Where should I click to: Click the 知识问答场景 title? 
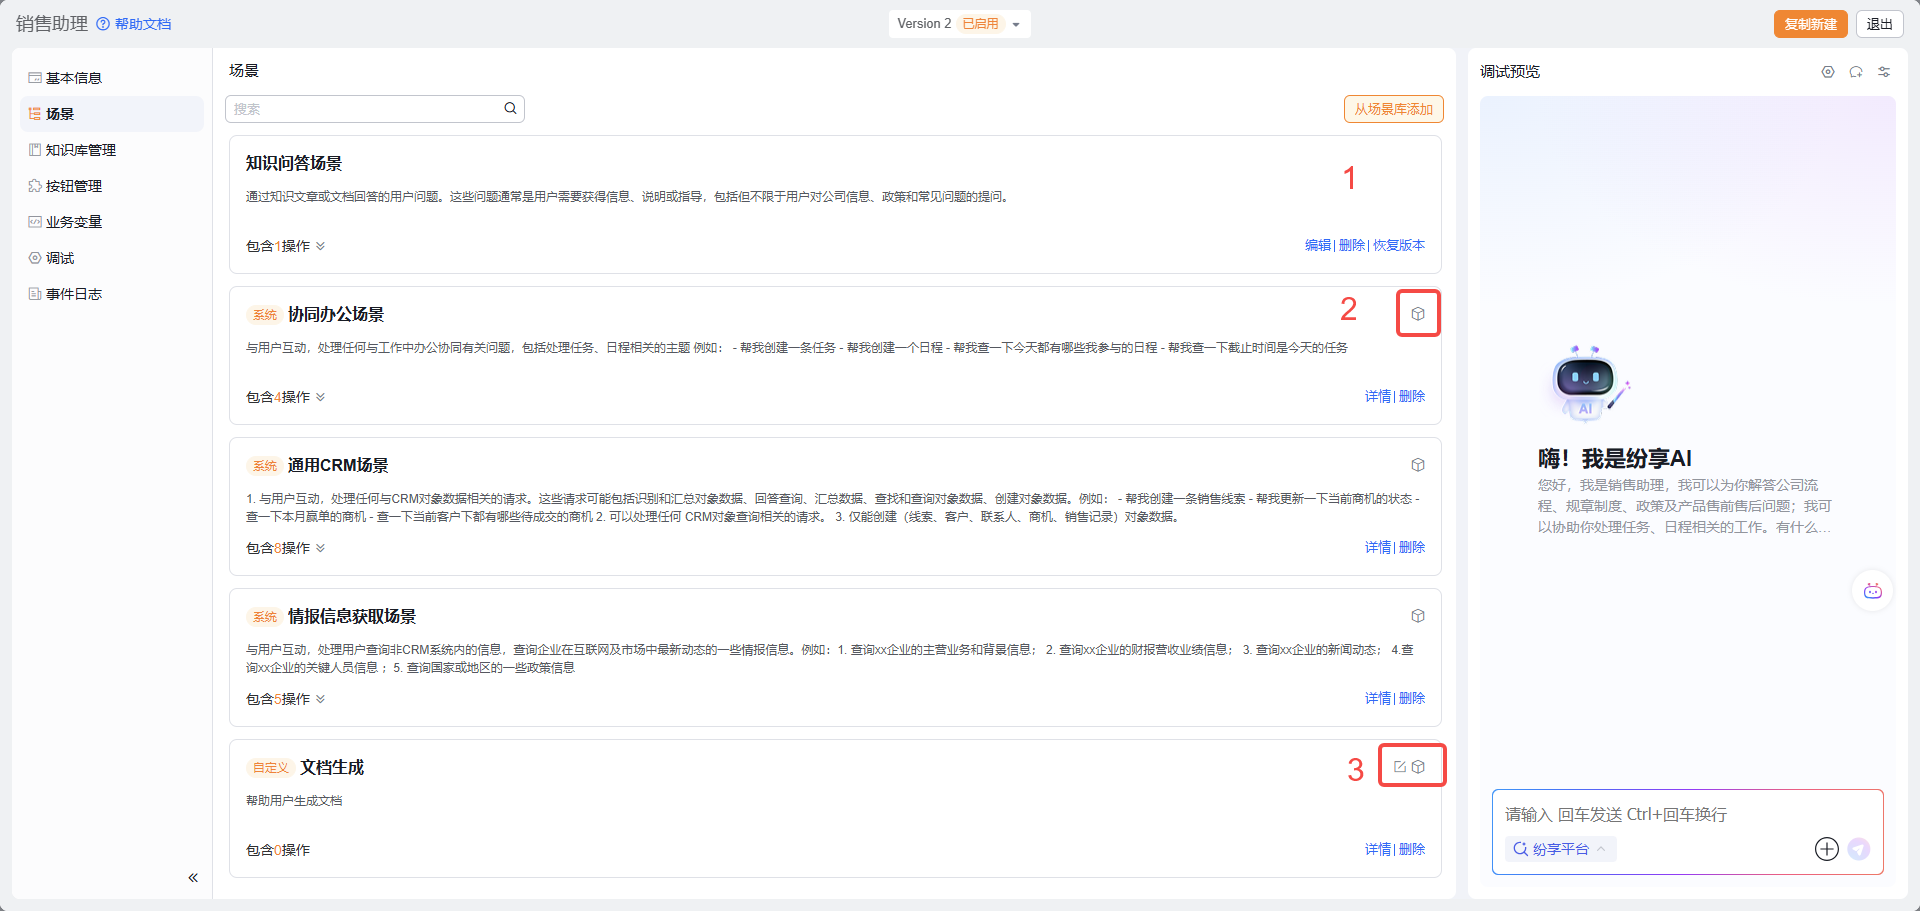[294, 163]
